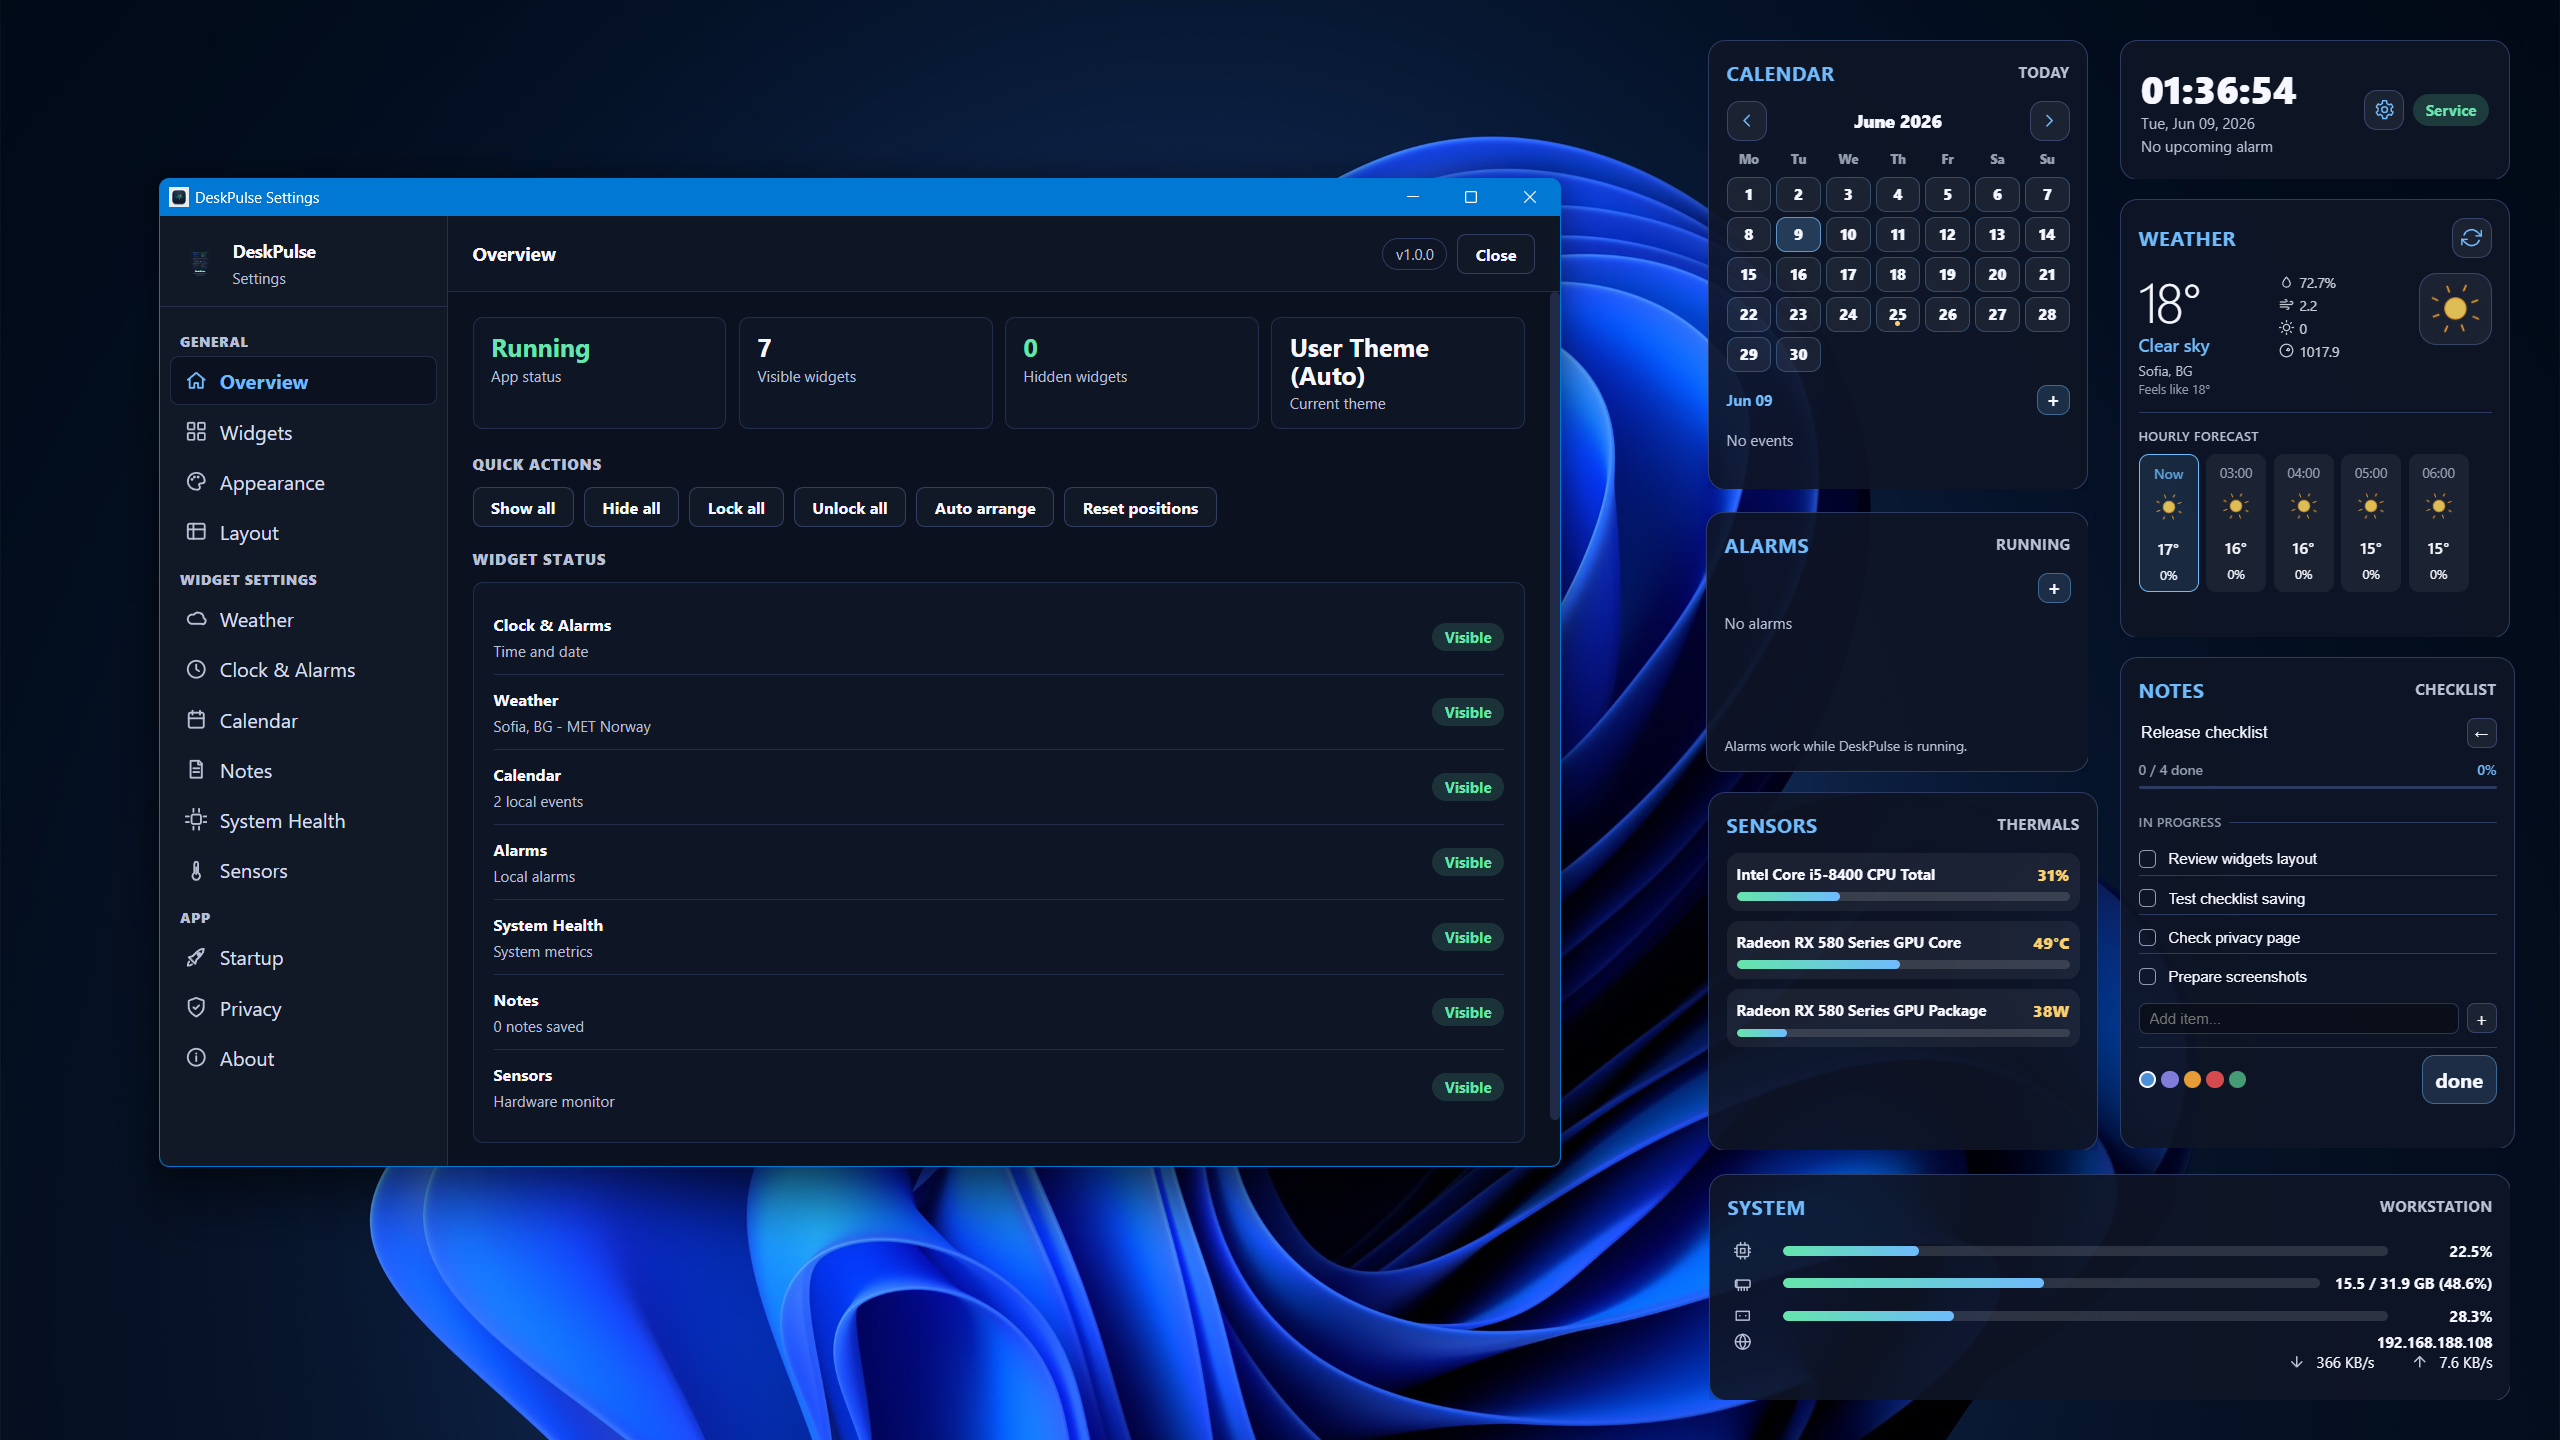Click the sun icon in weather widget

pos(2454,309)
